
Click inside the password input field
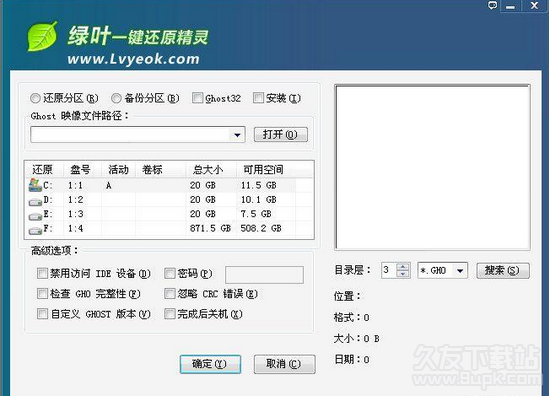pyautogui.click(x=264, y=275)
